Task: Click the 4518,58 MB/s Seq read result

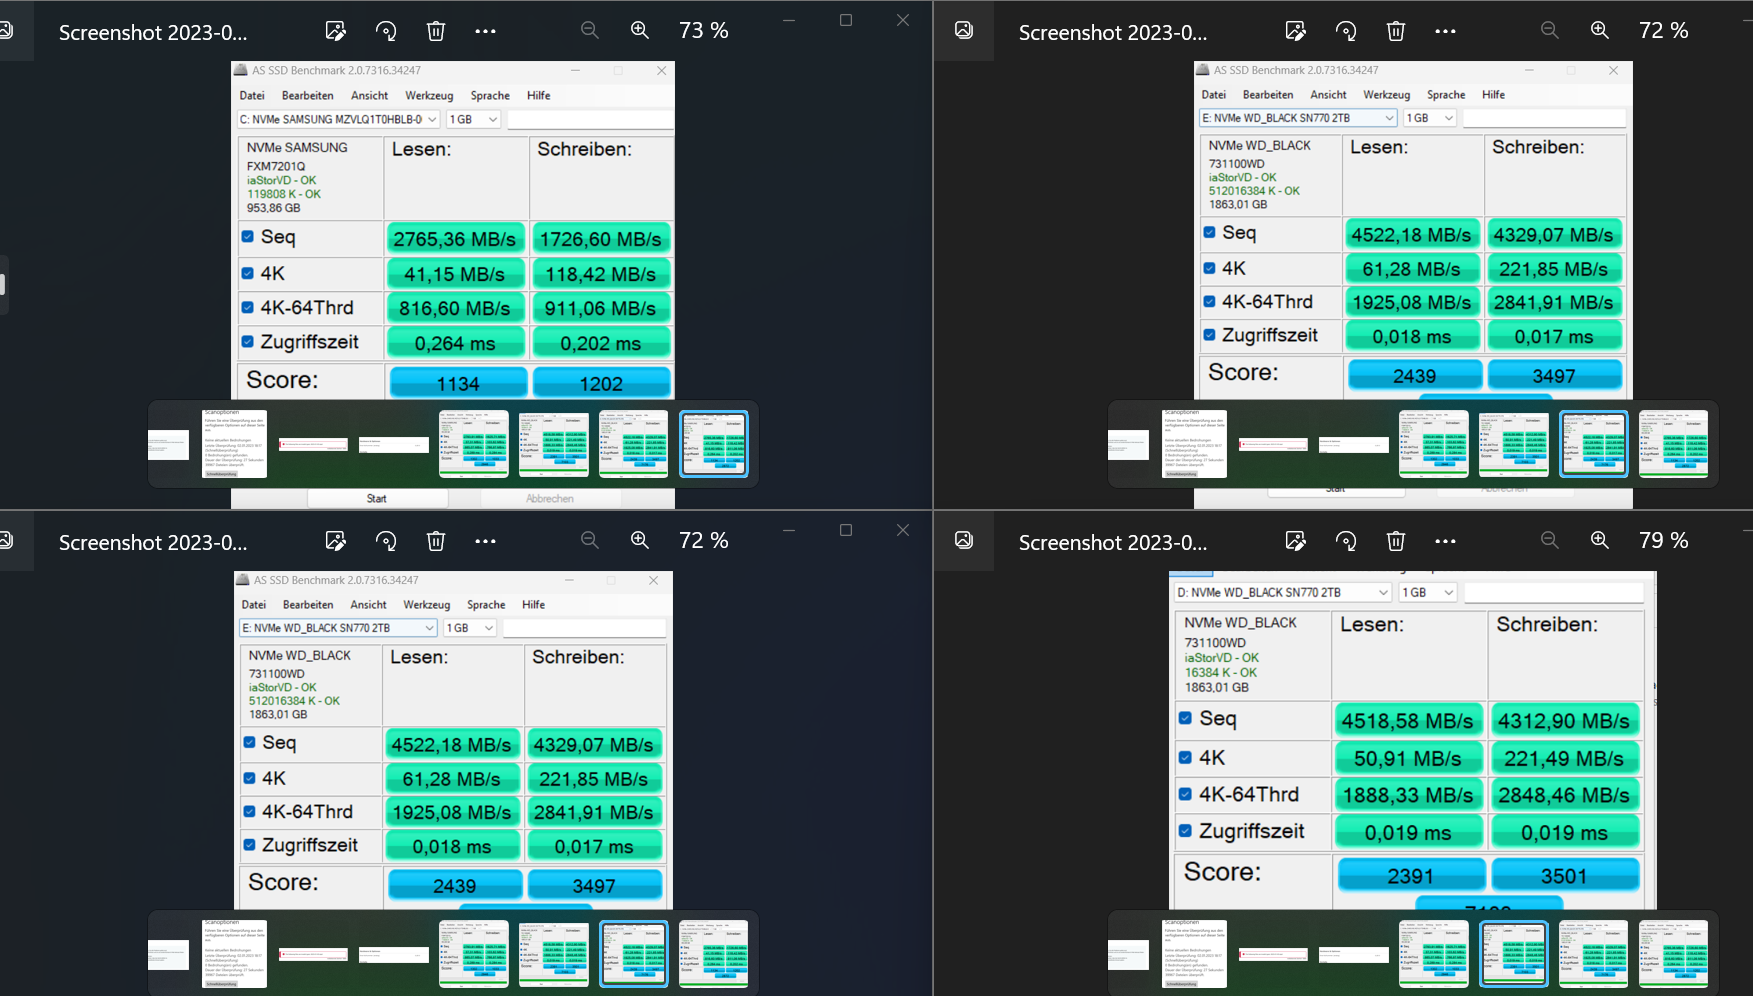Action: (x=1408, y=721)
